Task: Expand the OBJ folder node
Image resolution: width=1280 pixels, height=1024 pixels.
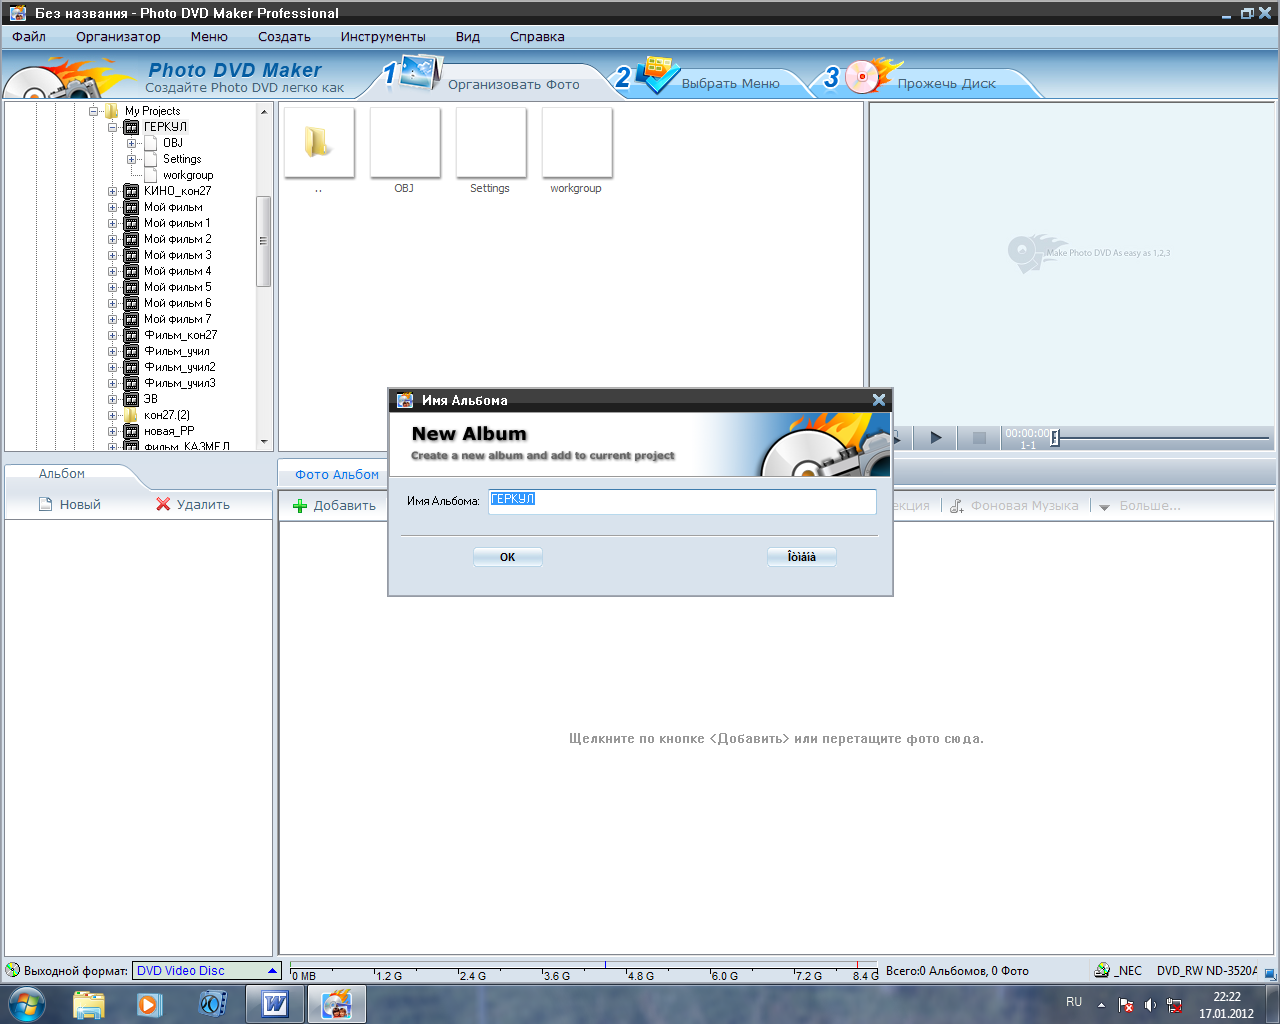Action: 132,143
